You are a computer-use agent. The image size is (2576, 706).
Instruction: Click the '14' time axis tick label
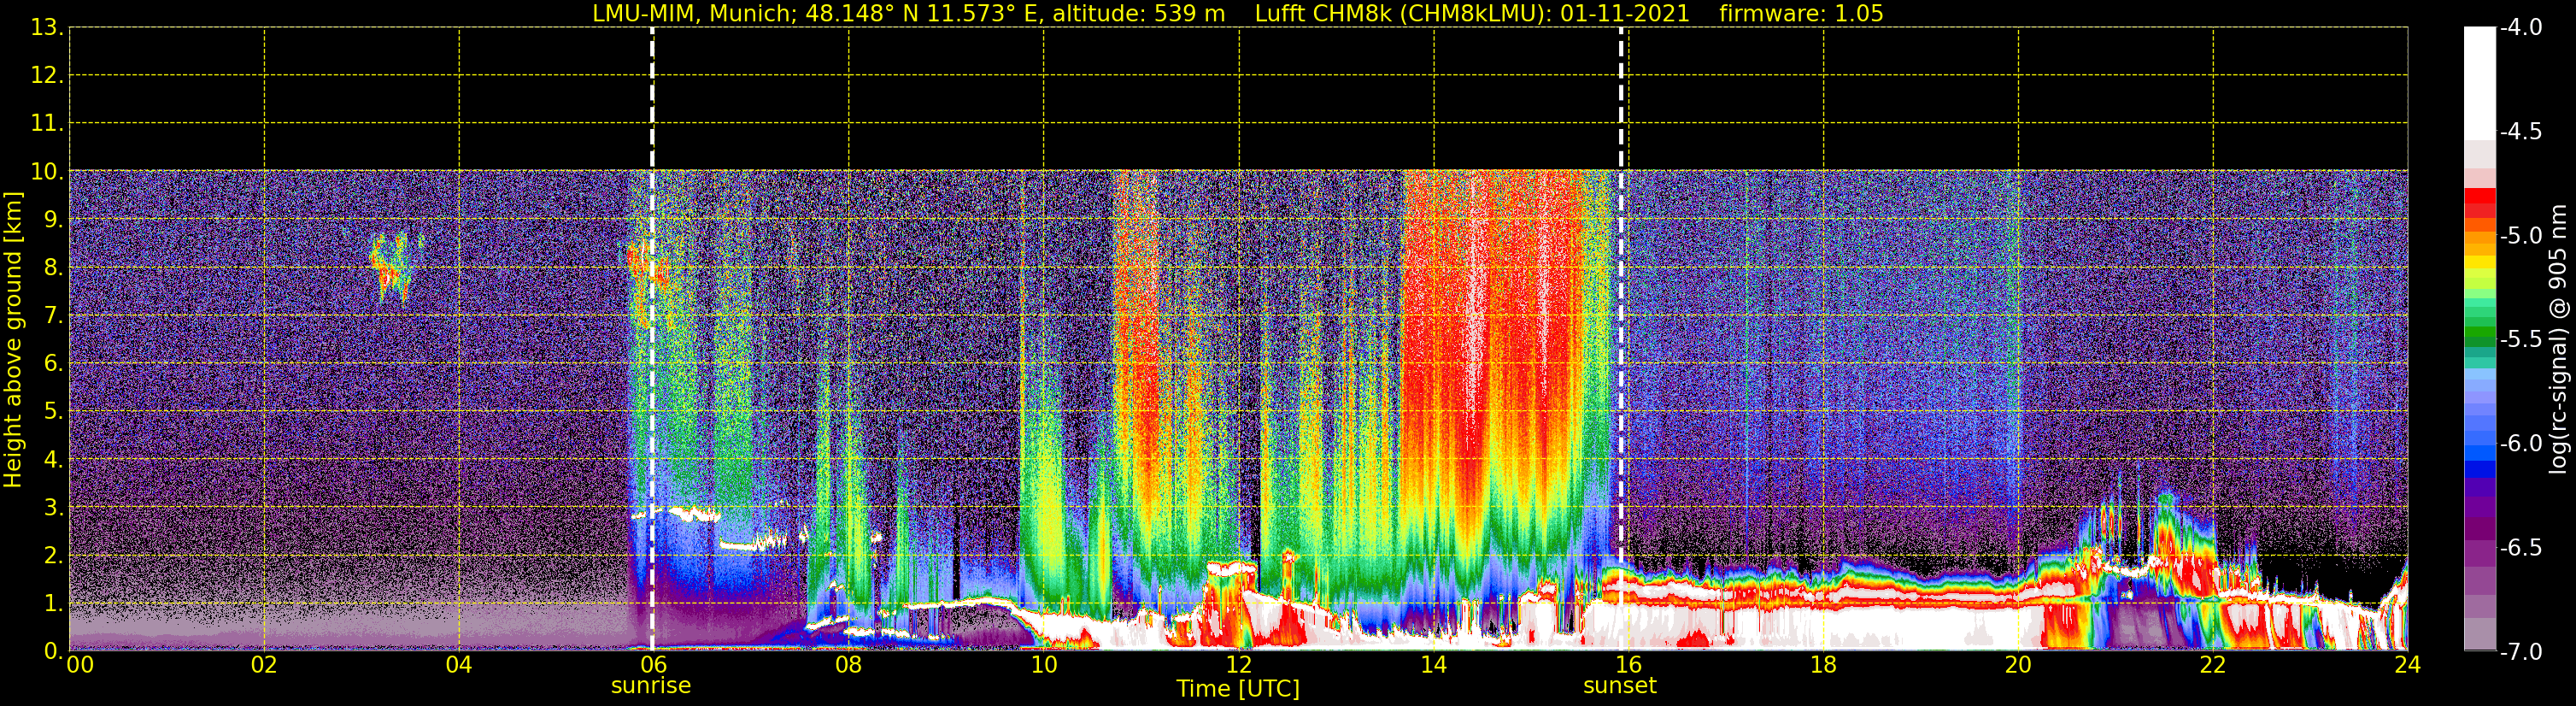[1433, 665]
